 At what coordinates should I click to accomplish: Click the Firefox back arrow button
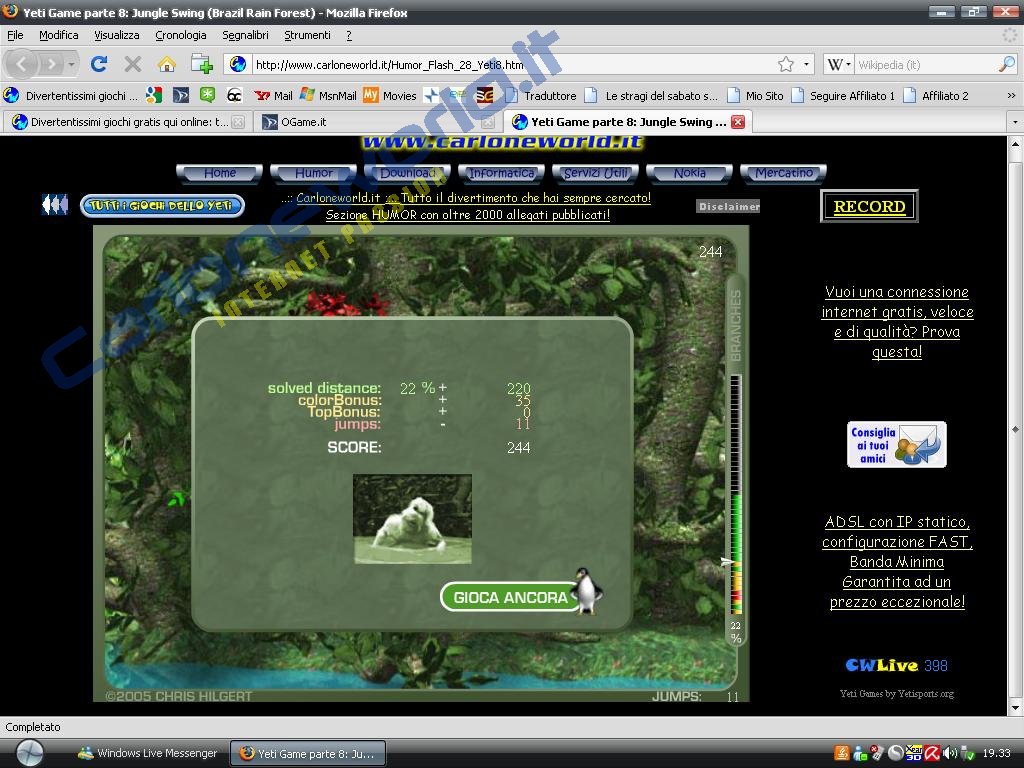coord(22,64)
